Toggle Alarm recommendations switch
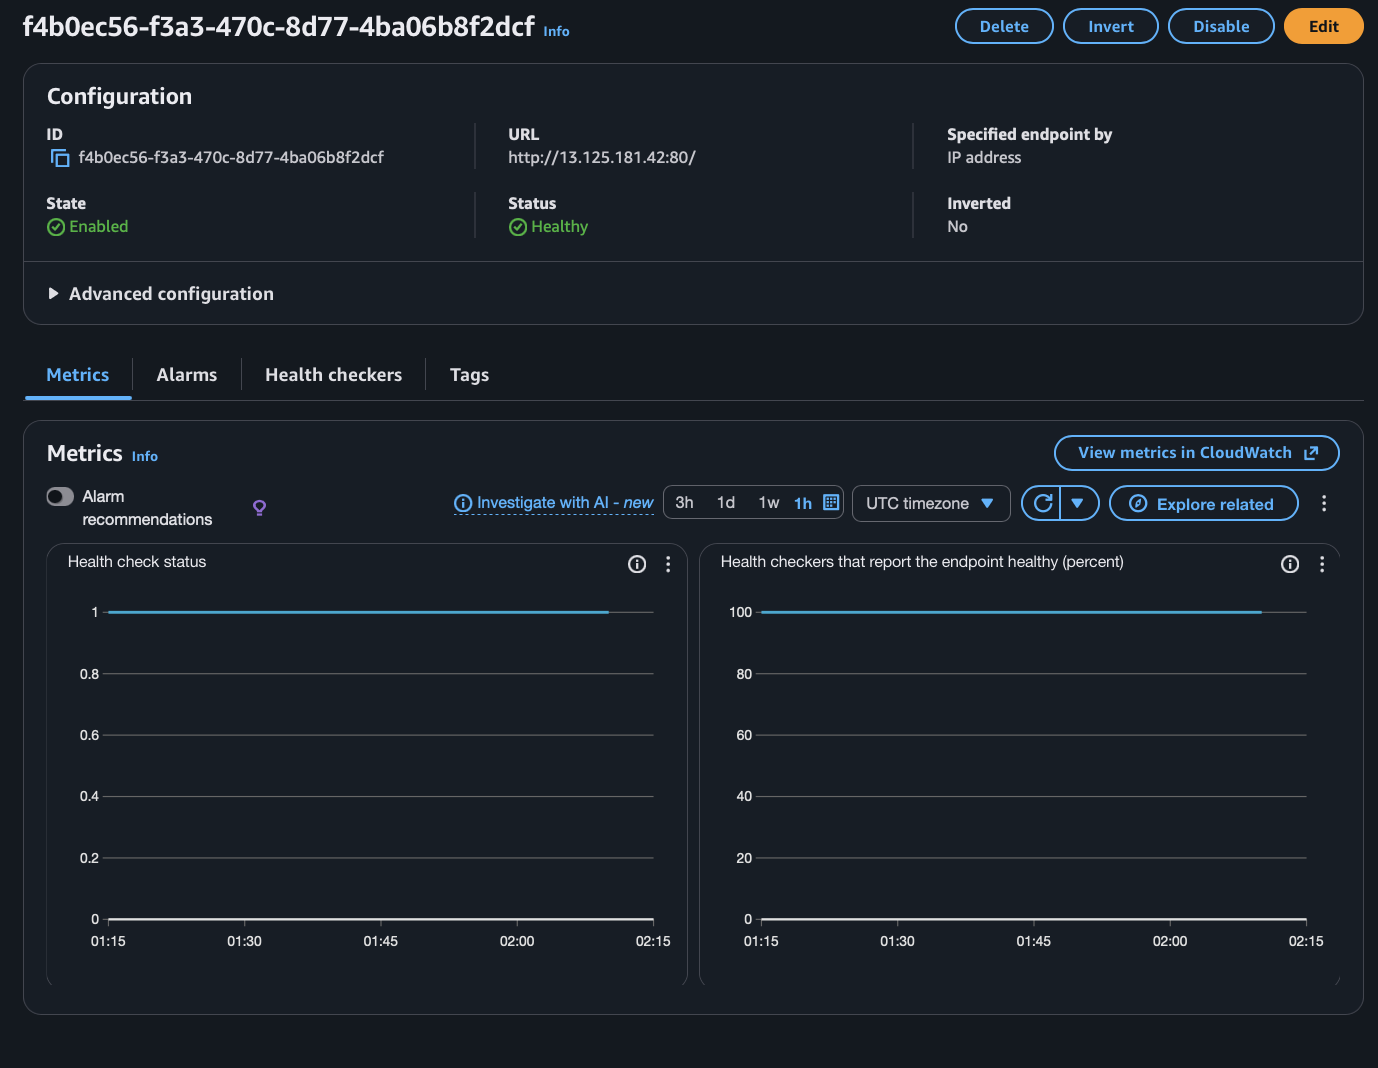The height and width of the screenshot is (1068, 1378). pyautogui.click(x=60, y=497)
